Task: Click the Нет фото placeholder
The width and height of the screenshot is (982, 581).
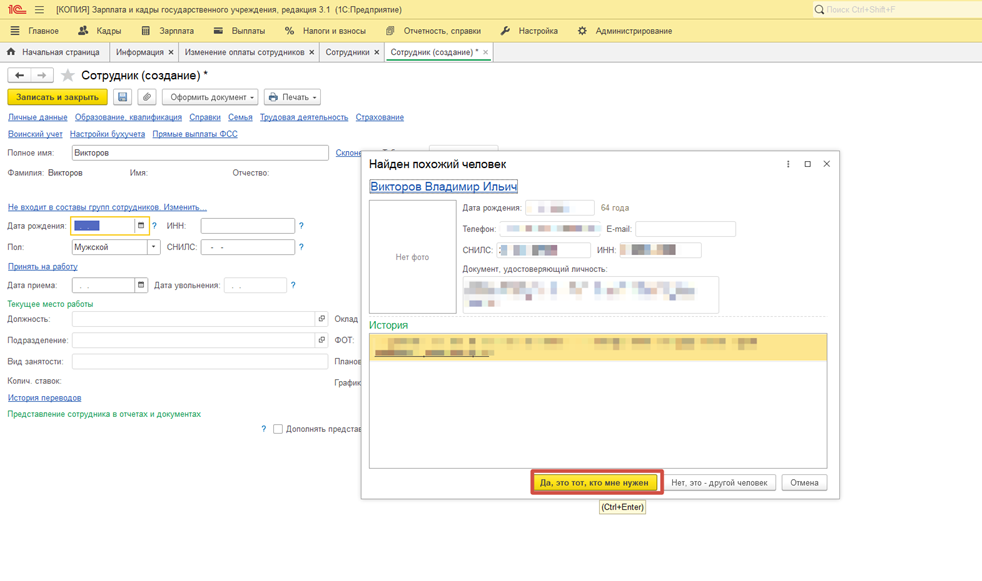Action: tap(412, 257)
